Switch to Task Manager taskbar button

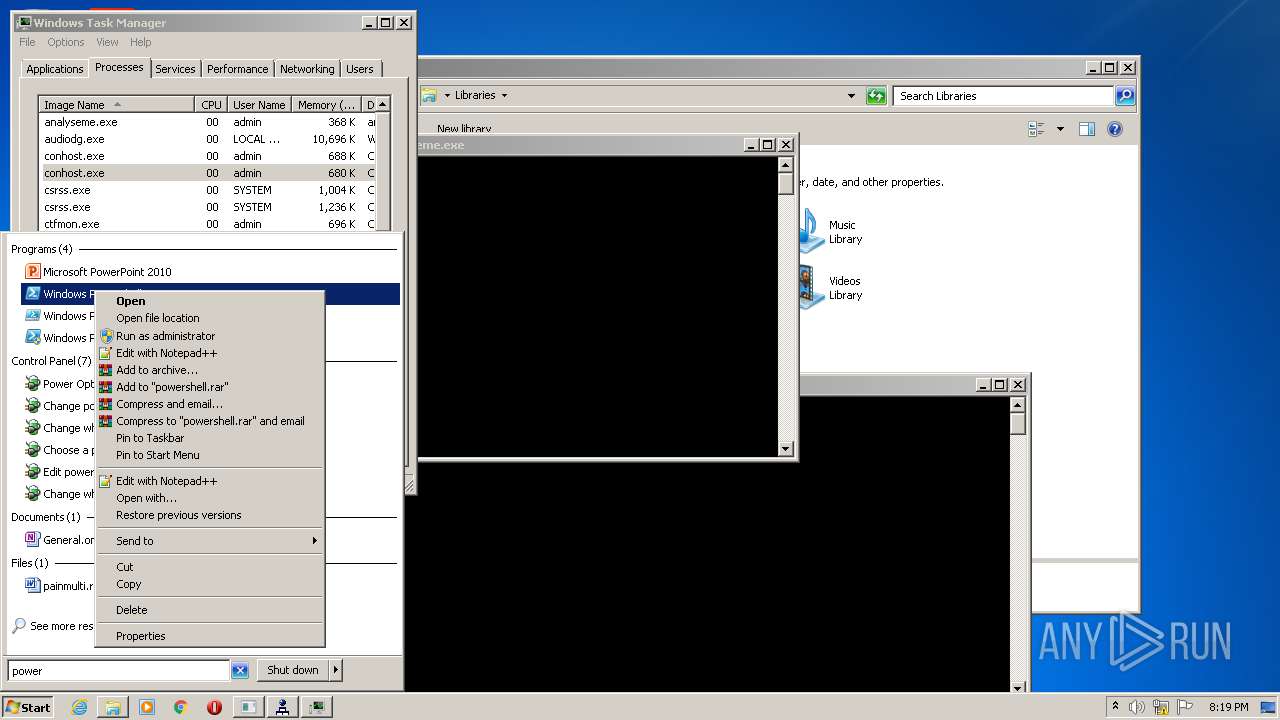(x=317, y=707)
